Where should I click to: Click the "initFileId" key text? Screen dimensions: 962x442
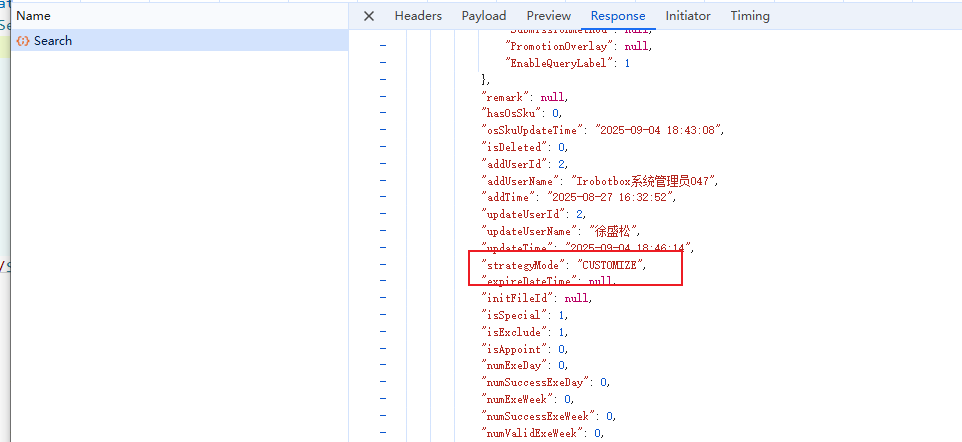click(517, 298)
